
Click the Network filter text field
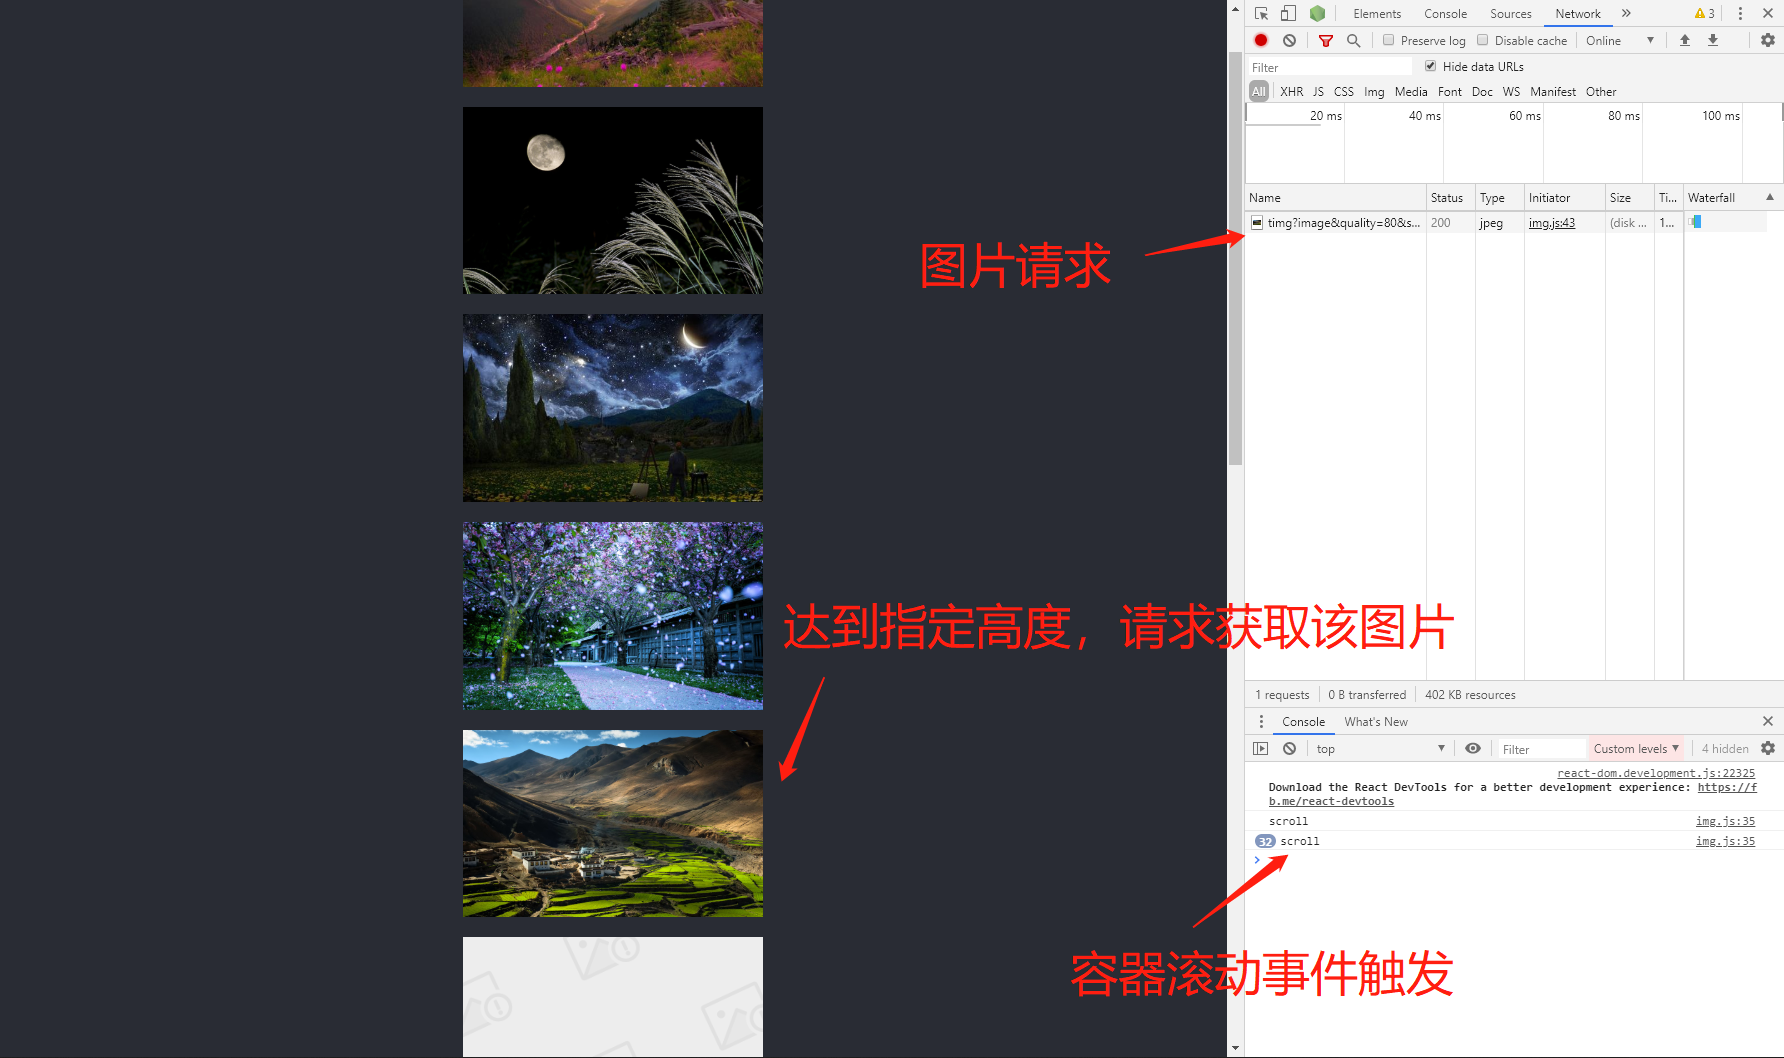tap(1330, 67)
